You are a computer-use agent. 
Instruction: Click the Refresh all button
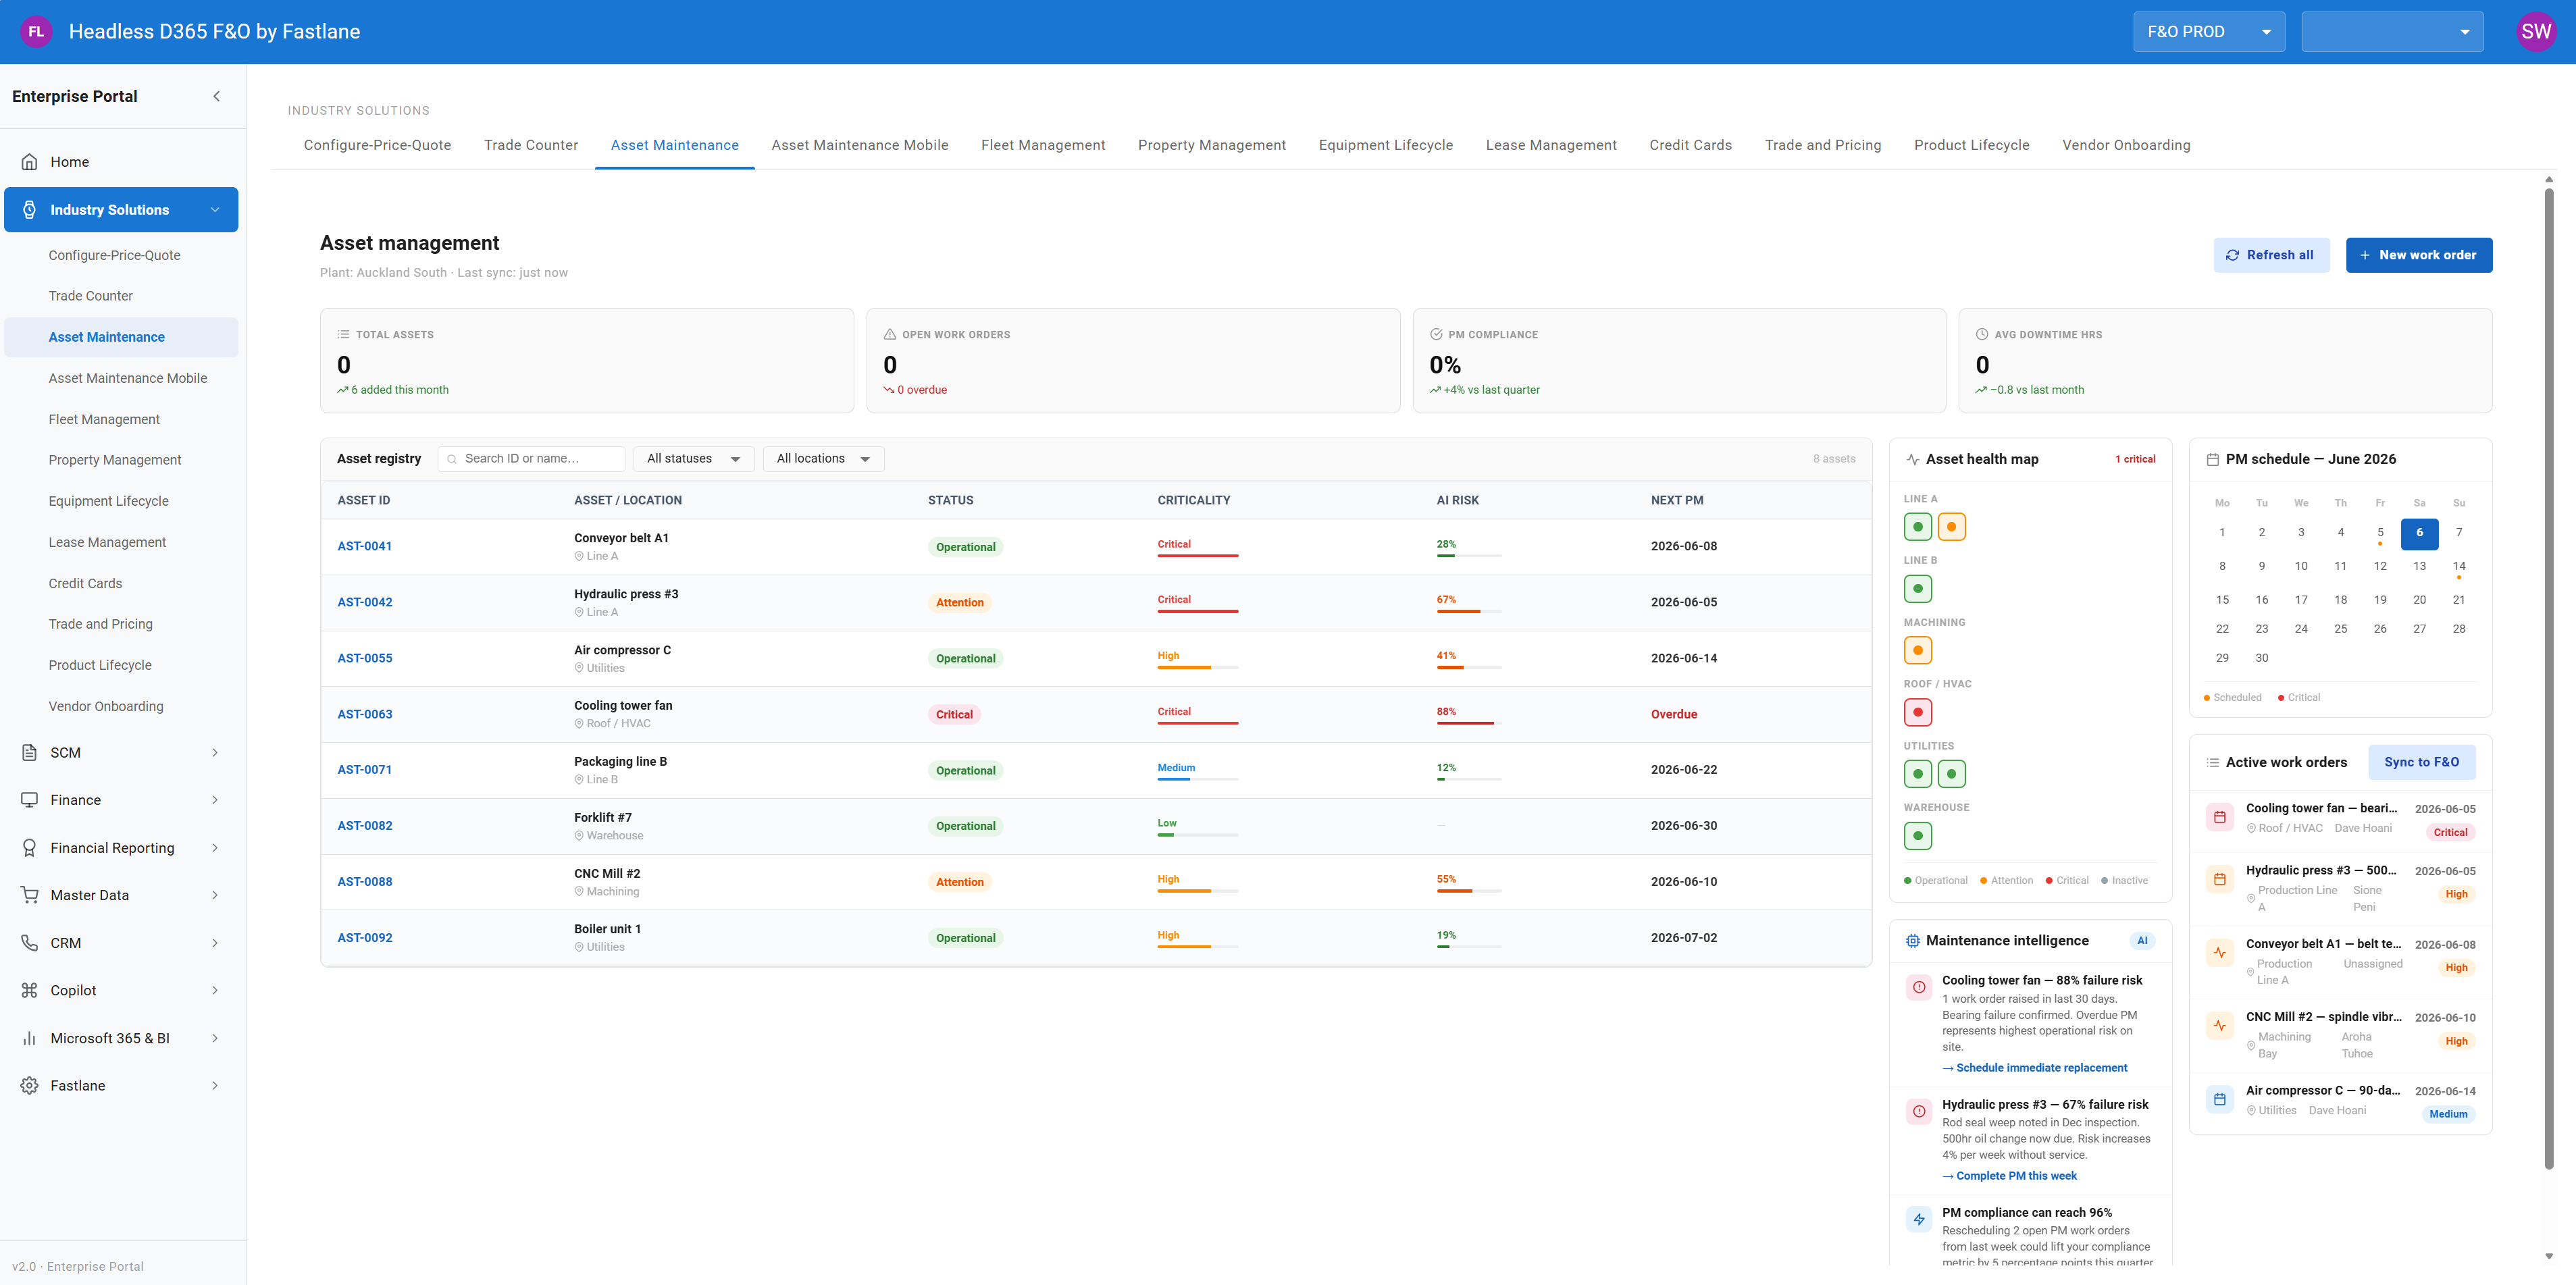2271,255
